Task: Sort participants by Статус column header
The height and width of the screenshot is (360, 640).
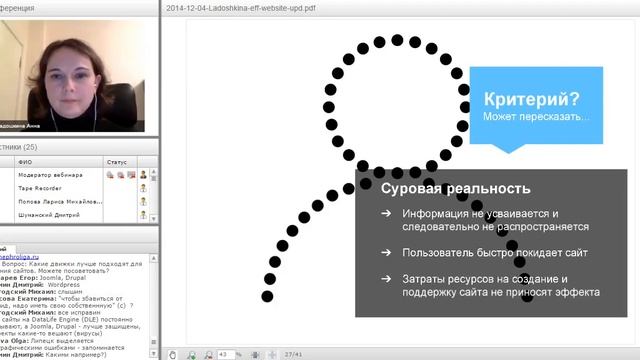Action: click(120, 162)
